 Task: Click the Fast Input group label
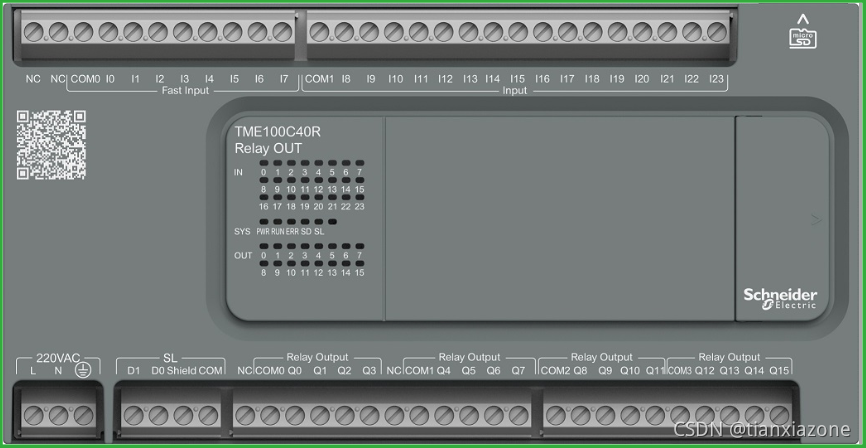pyautogui.click(x=185, y=91)
